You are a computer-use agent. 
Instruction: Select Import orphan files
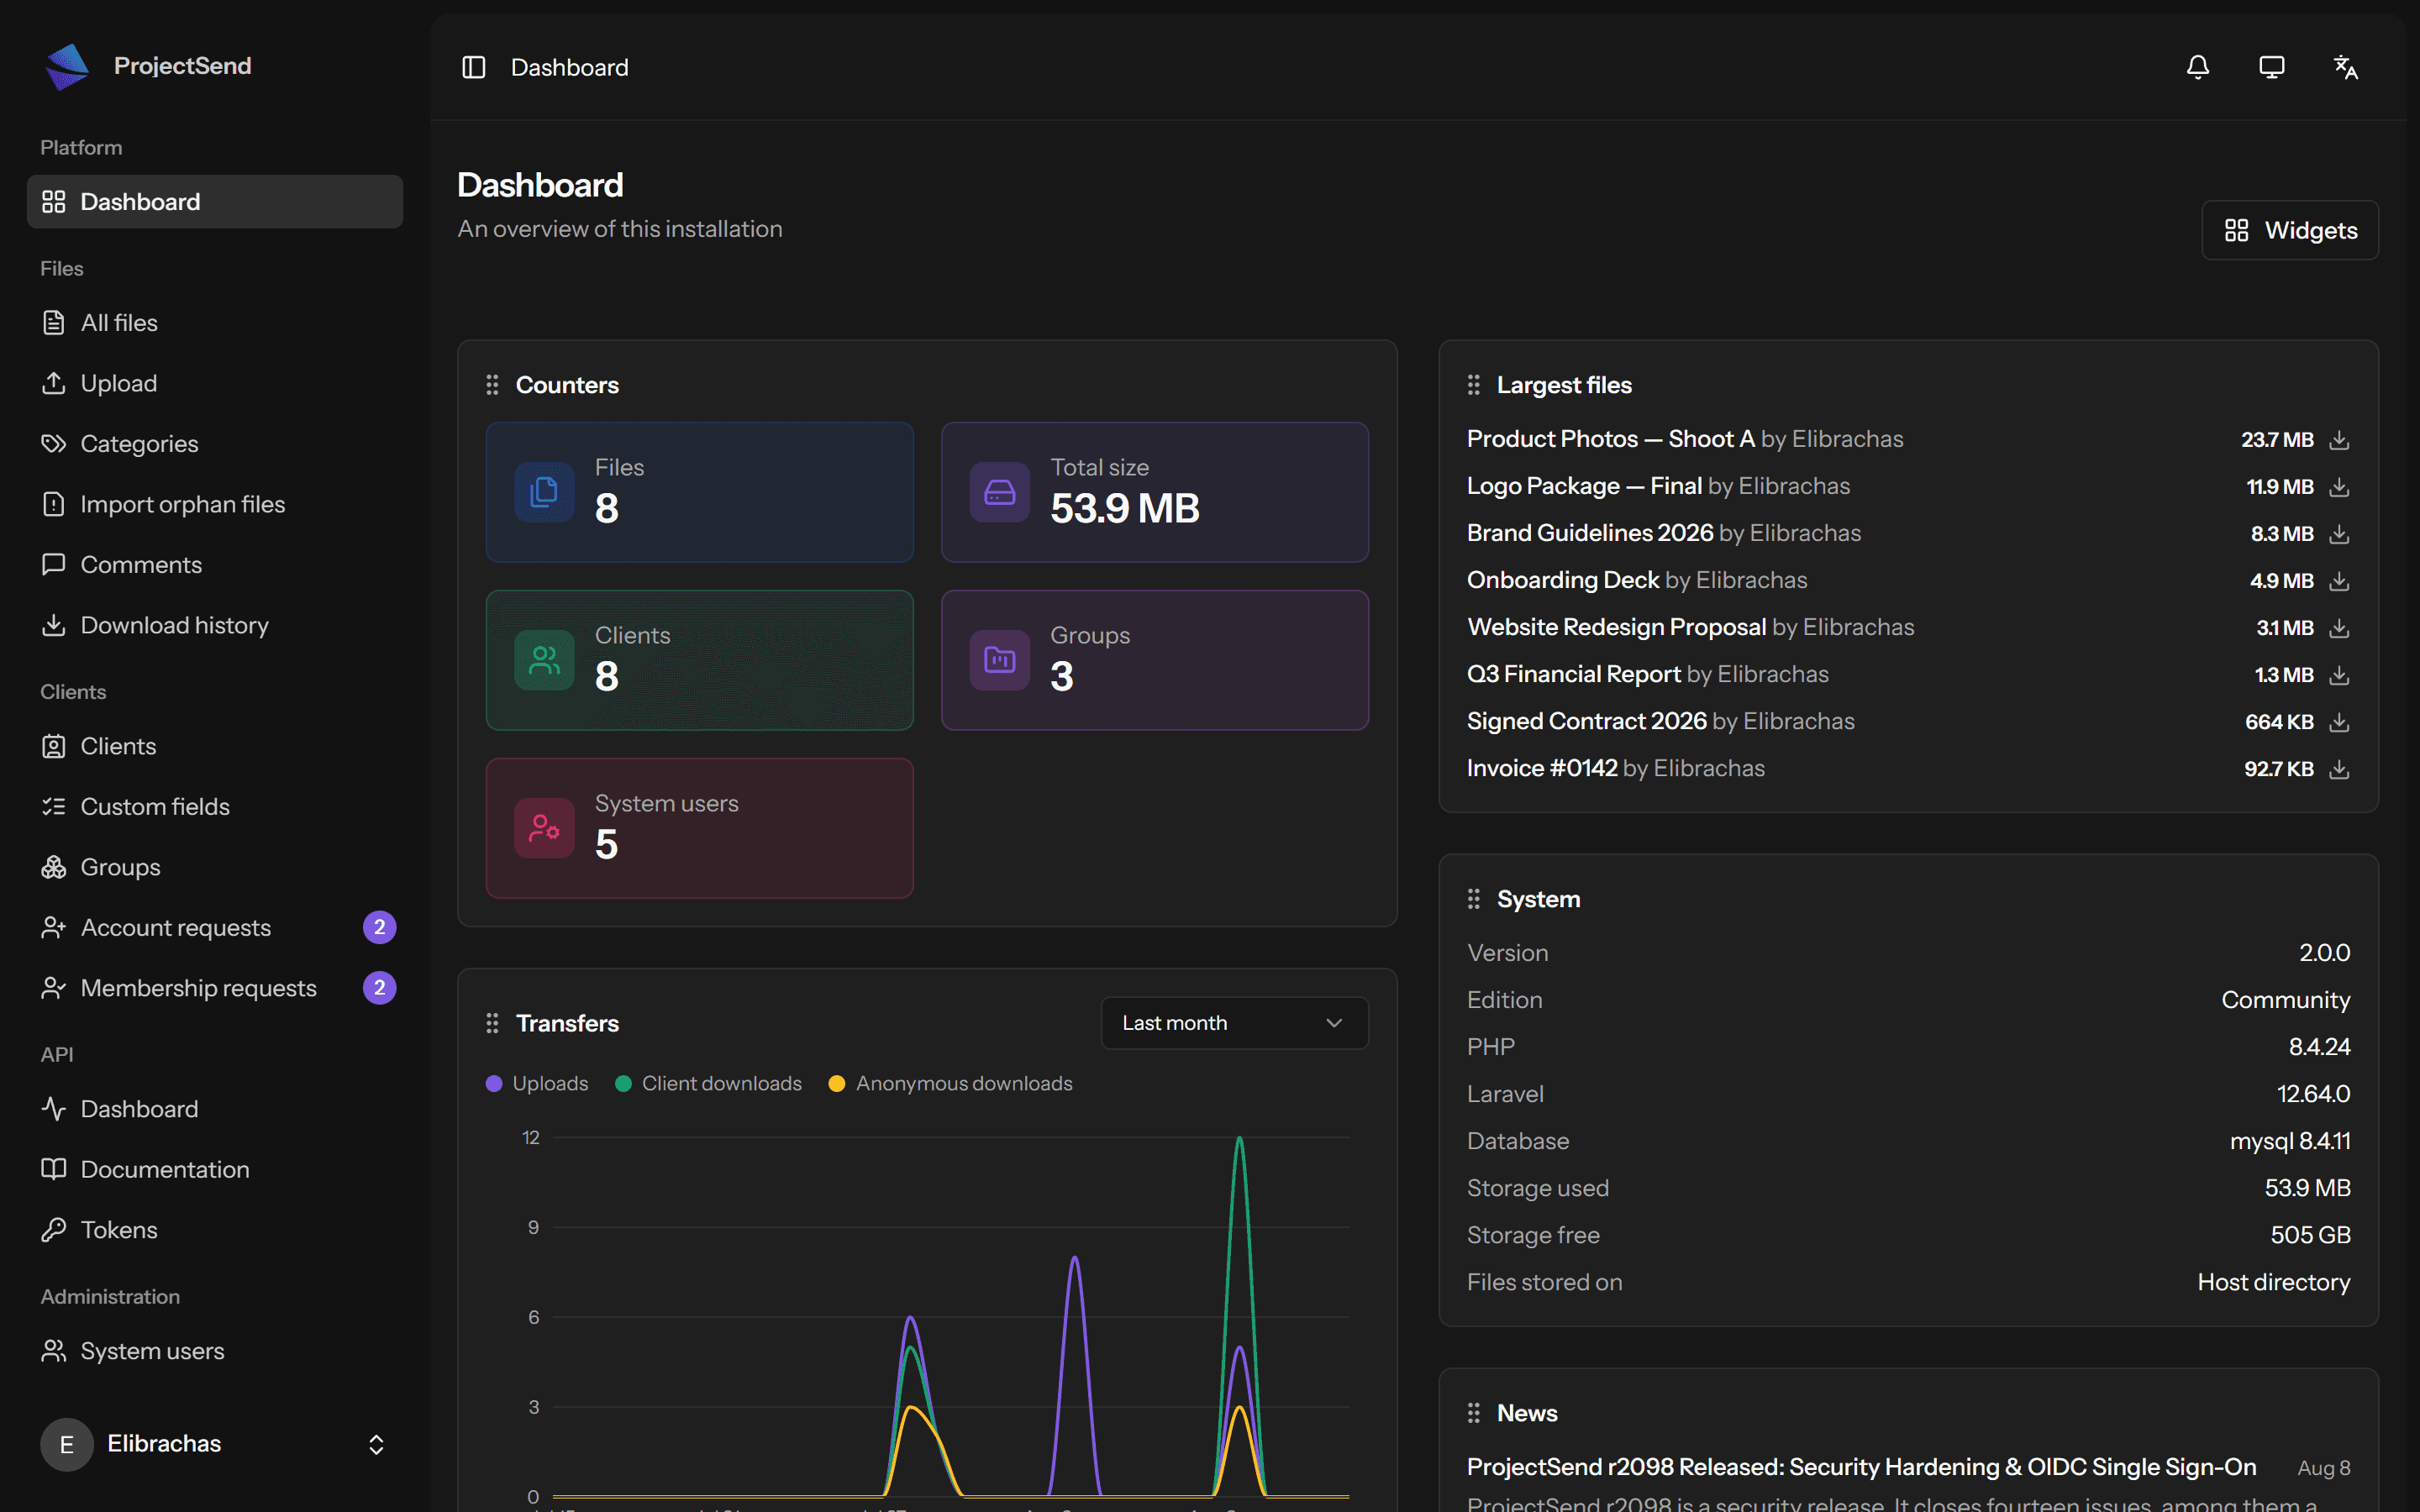coord(215,504)
